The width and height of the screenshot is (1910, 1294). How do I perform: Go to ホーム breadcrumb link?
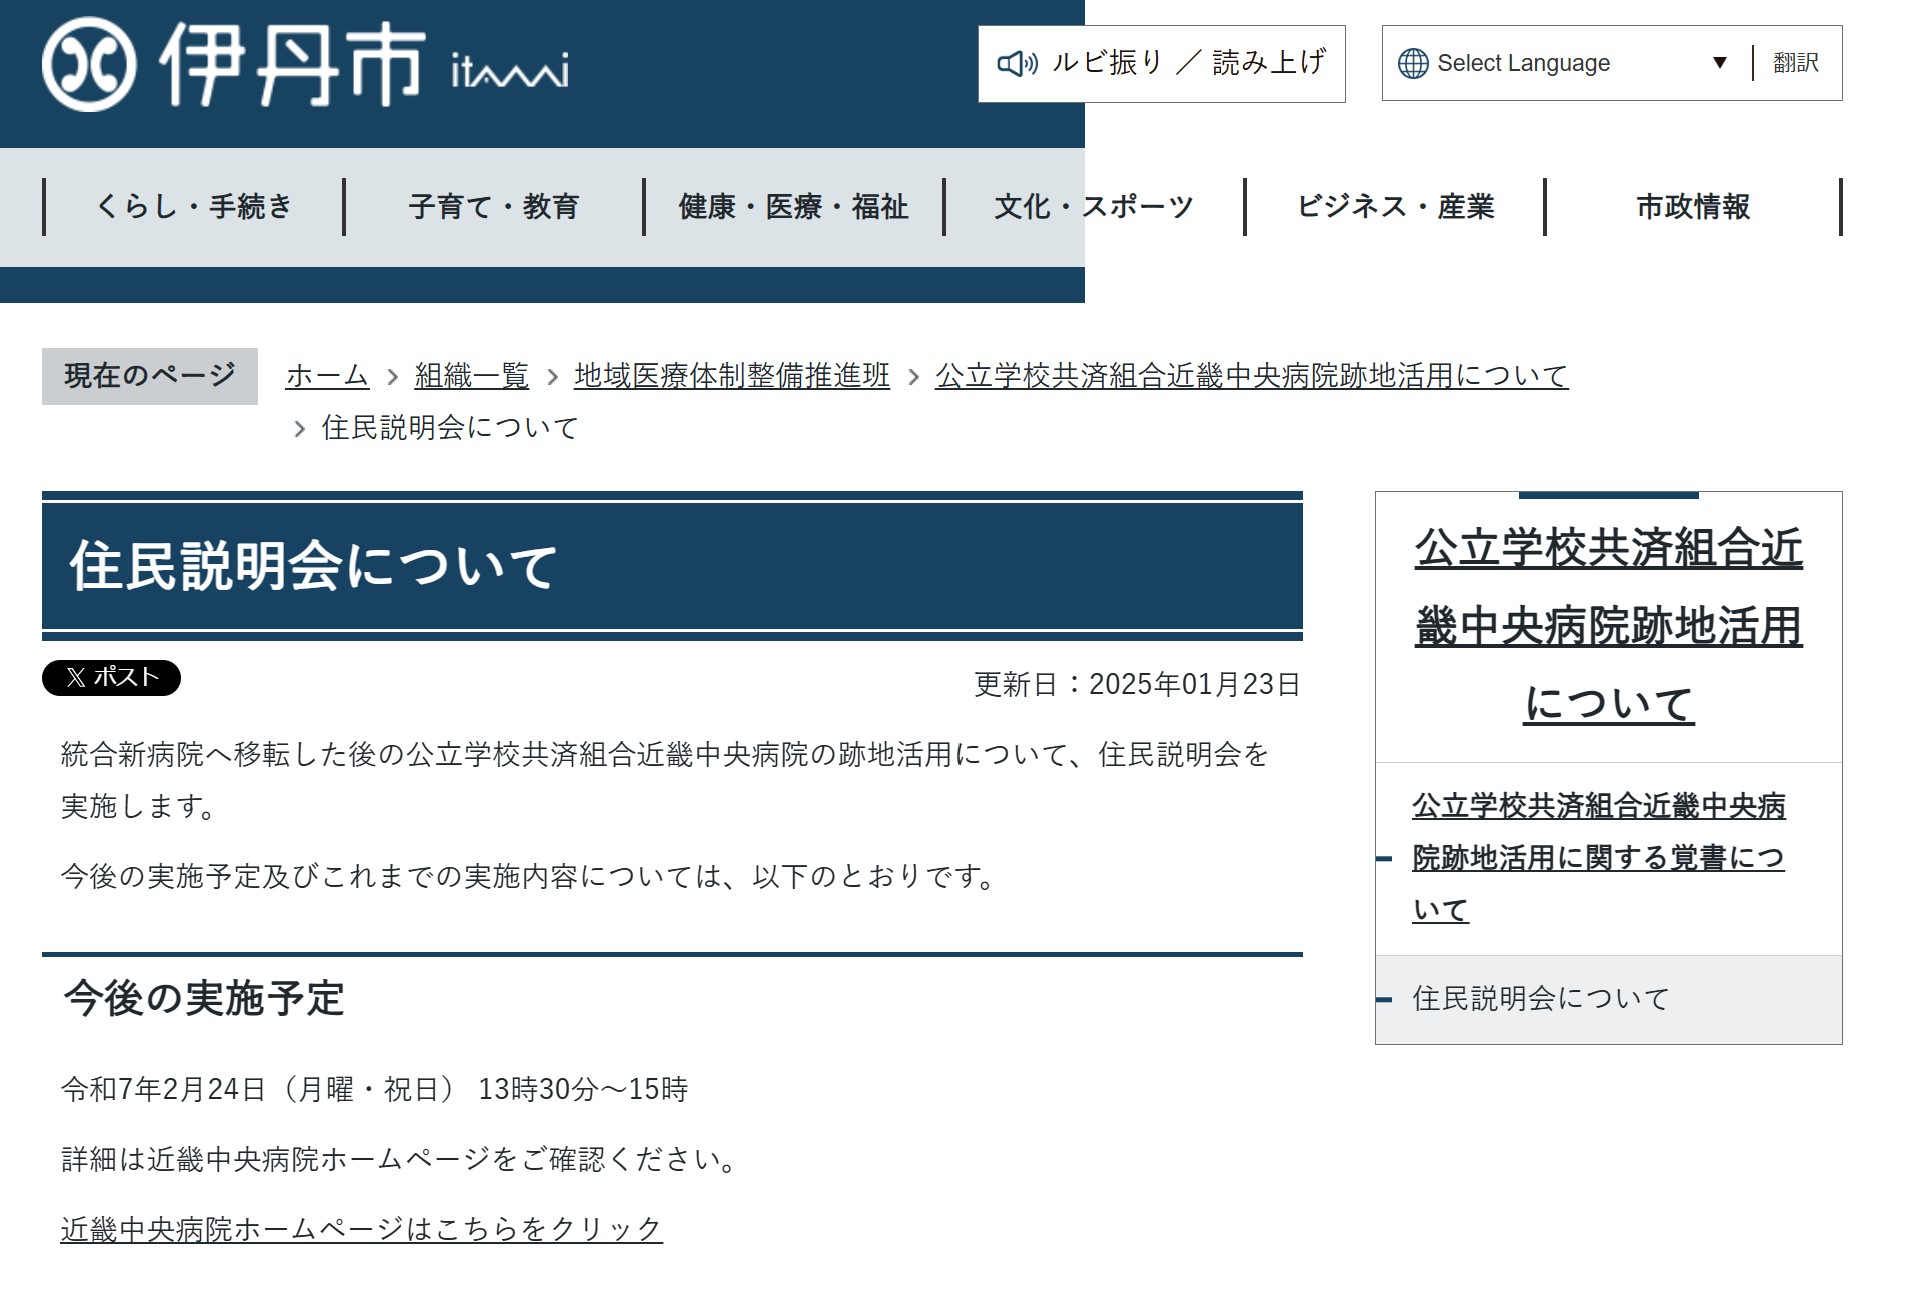327,376
